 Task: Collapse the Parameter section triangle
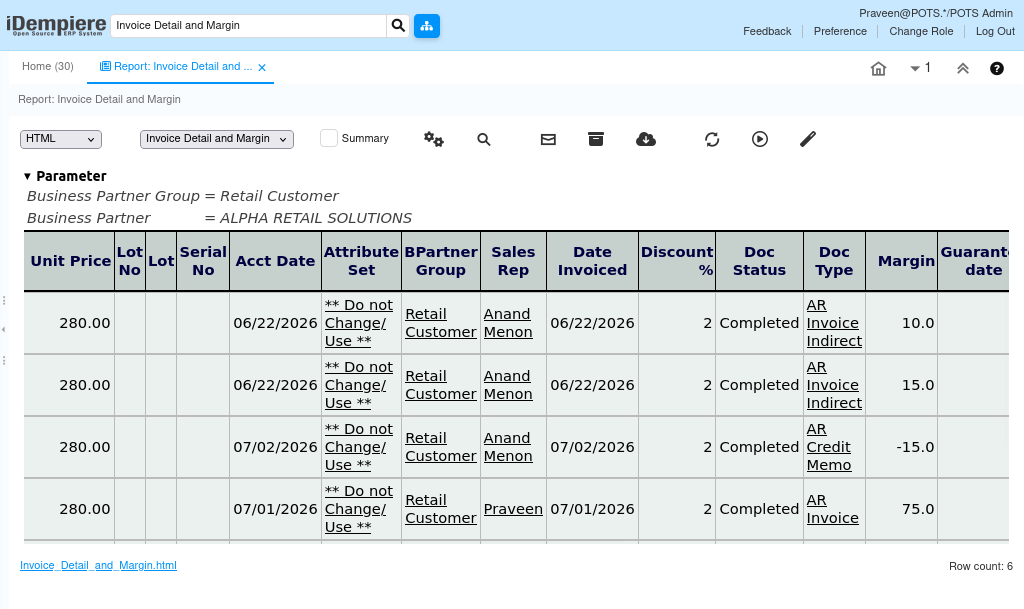[27, 176]
